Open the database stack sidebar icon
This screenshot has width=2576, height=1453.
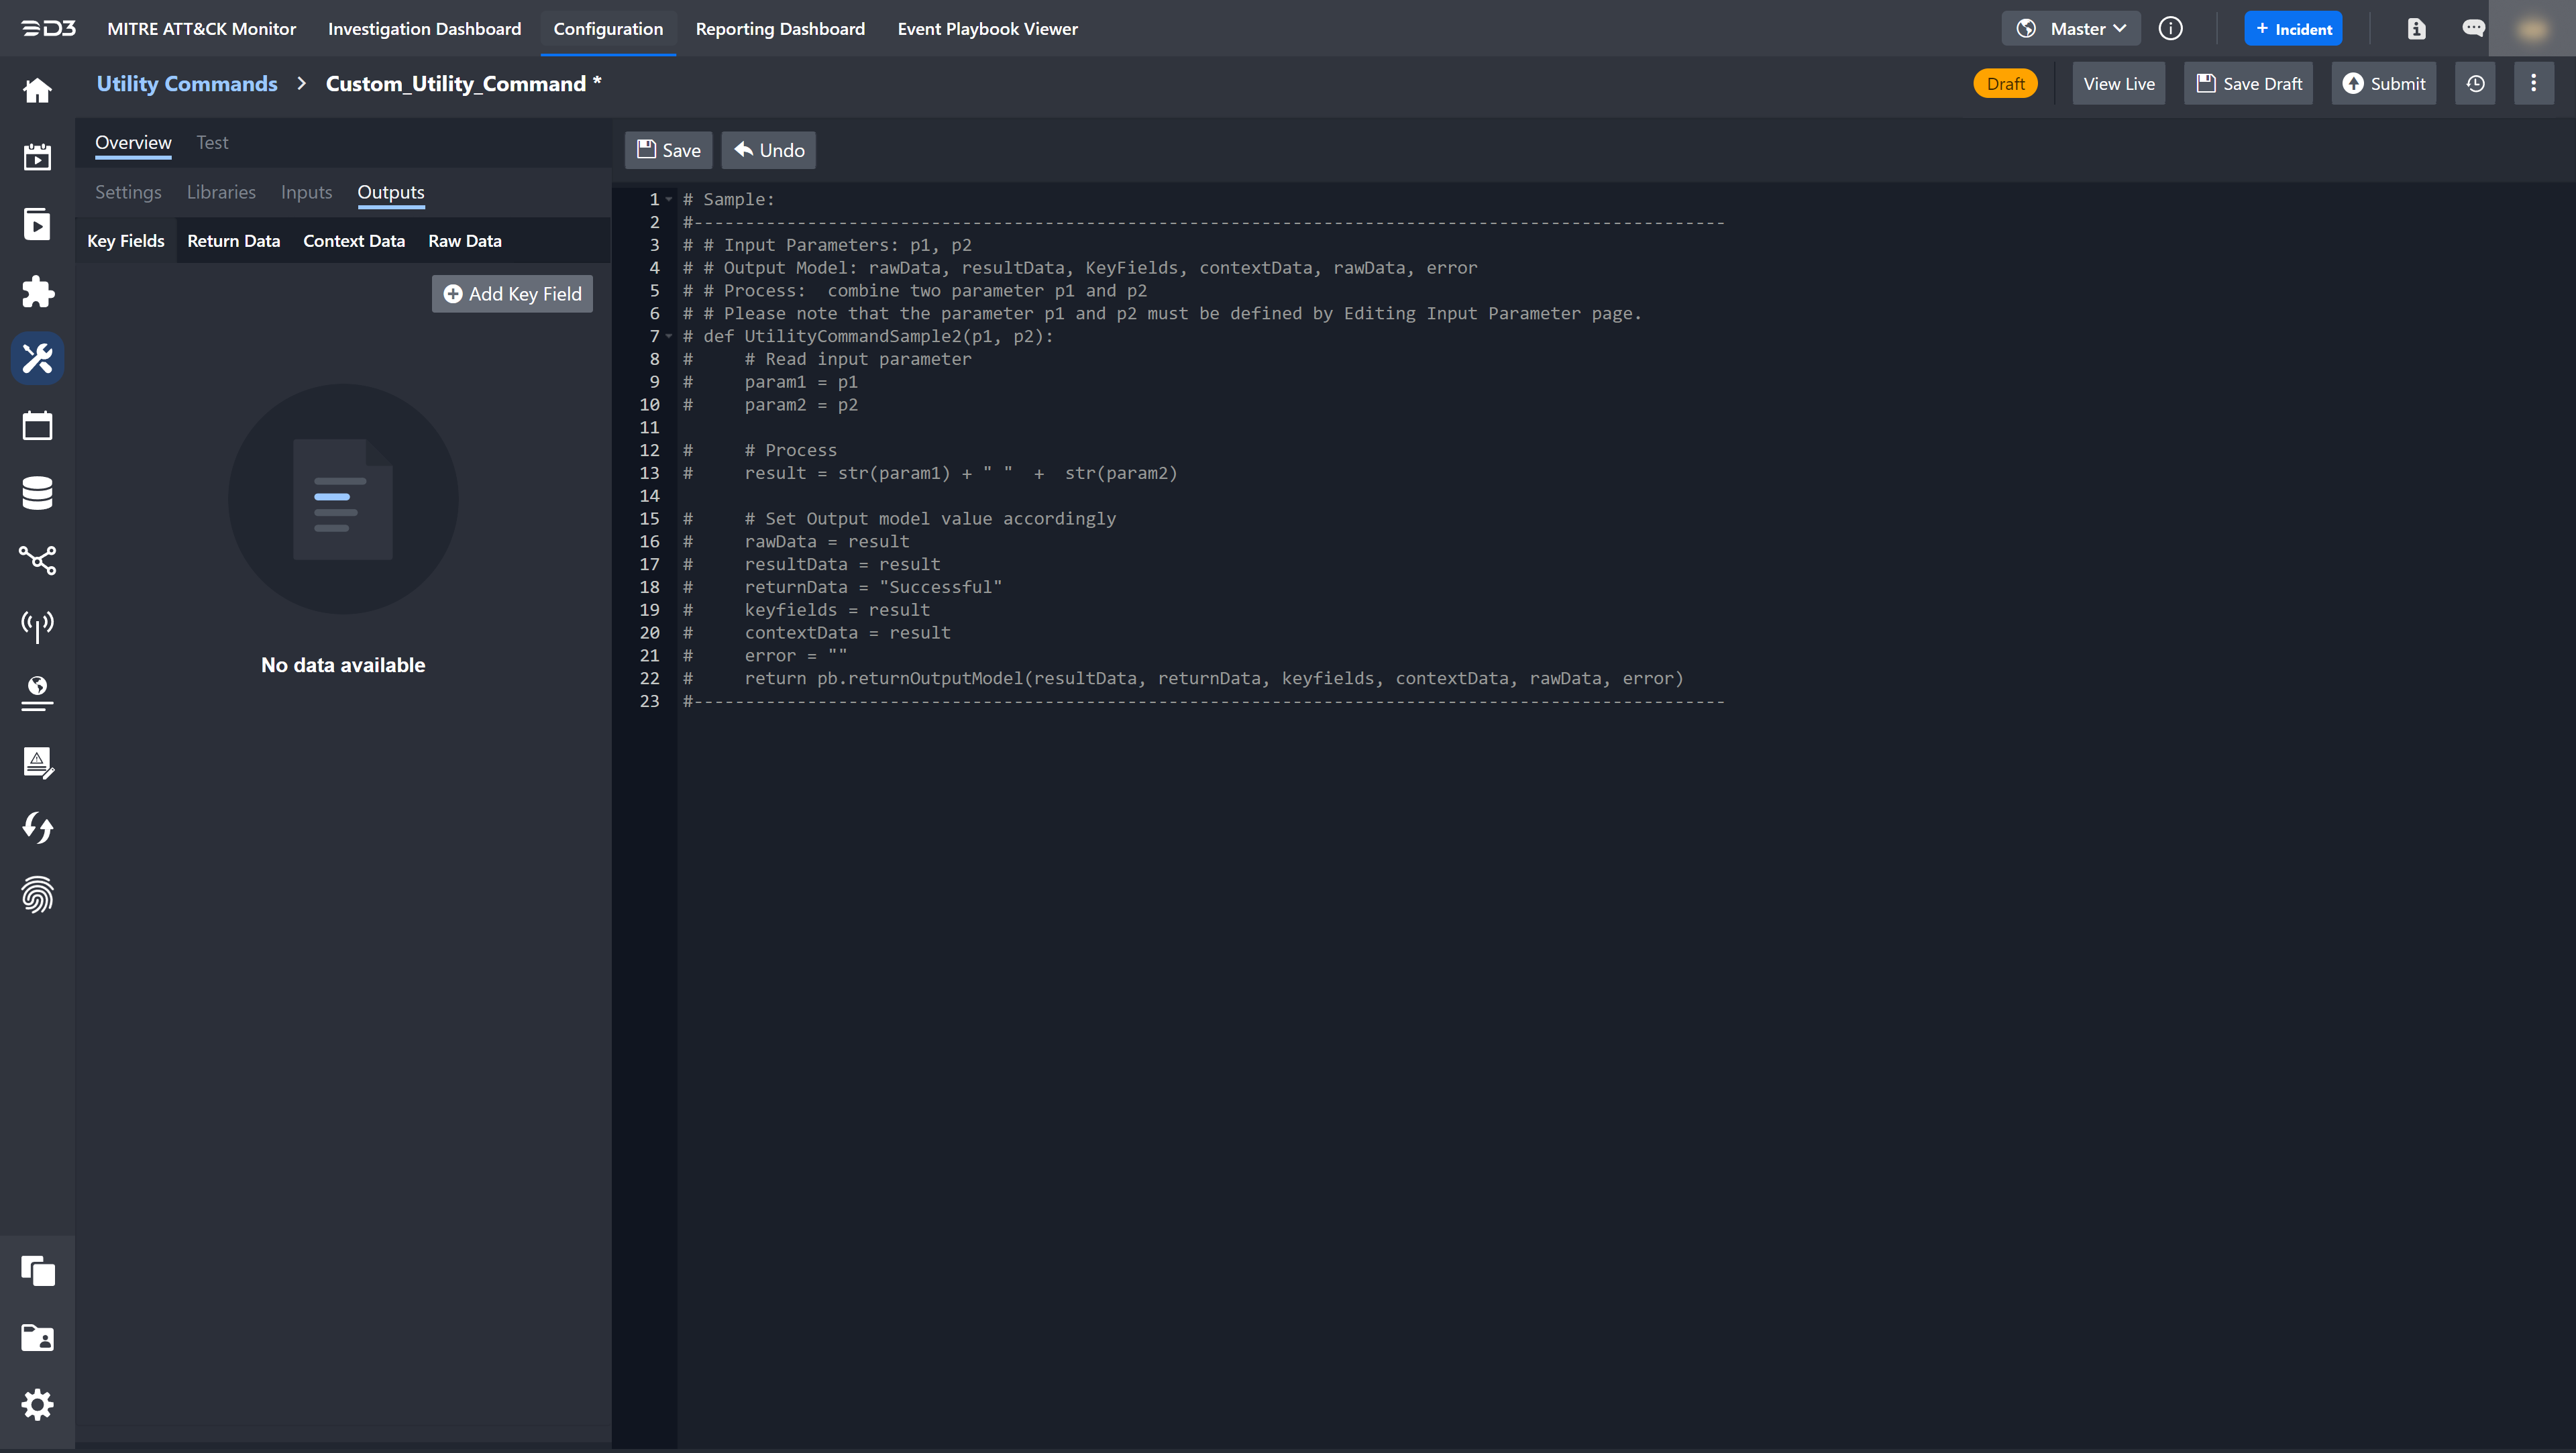click(x=37, y=493)
